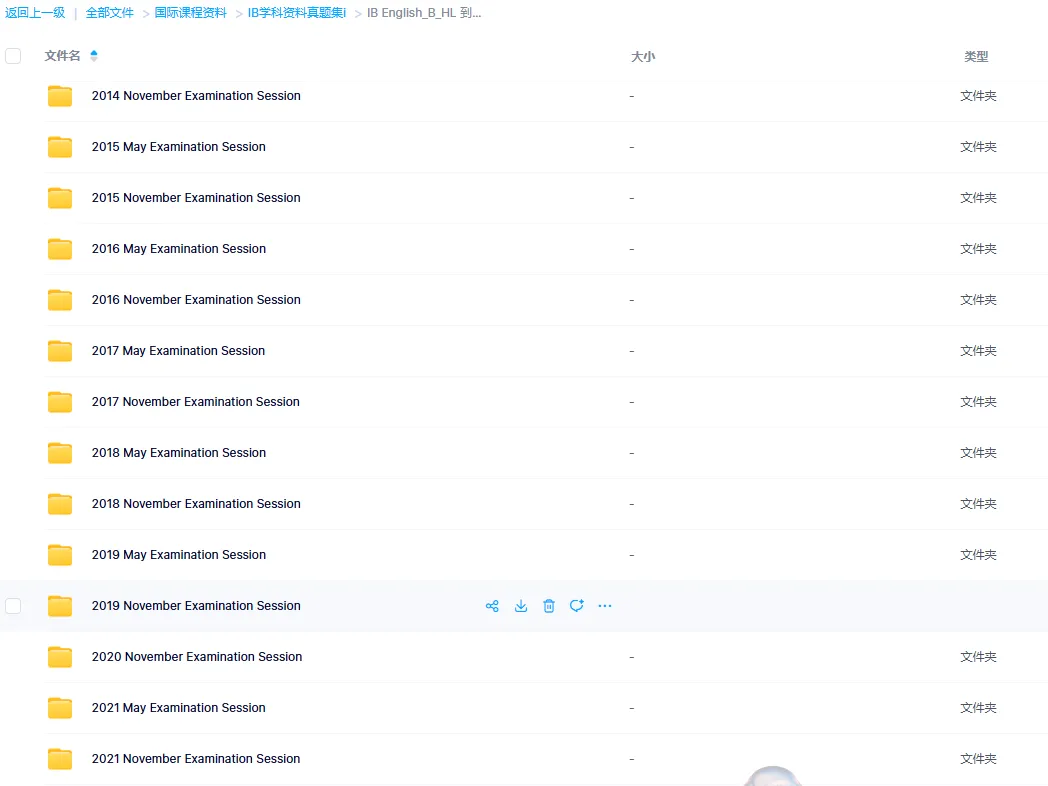Click folder icon of 2016 May Examination Session
Viewport: 1048px width, 786px height.
point(60,249)
